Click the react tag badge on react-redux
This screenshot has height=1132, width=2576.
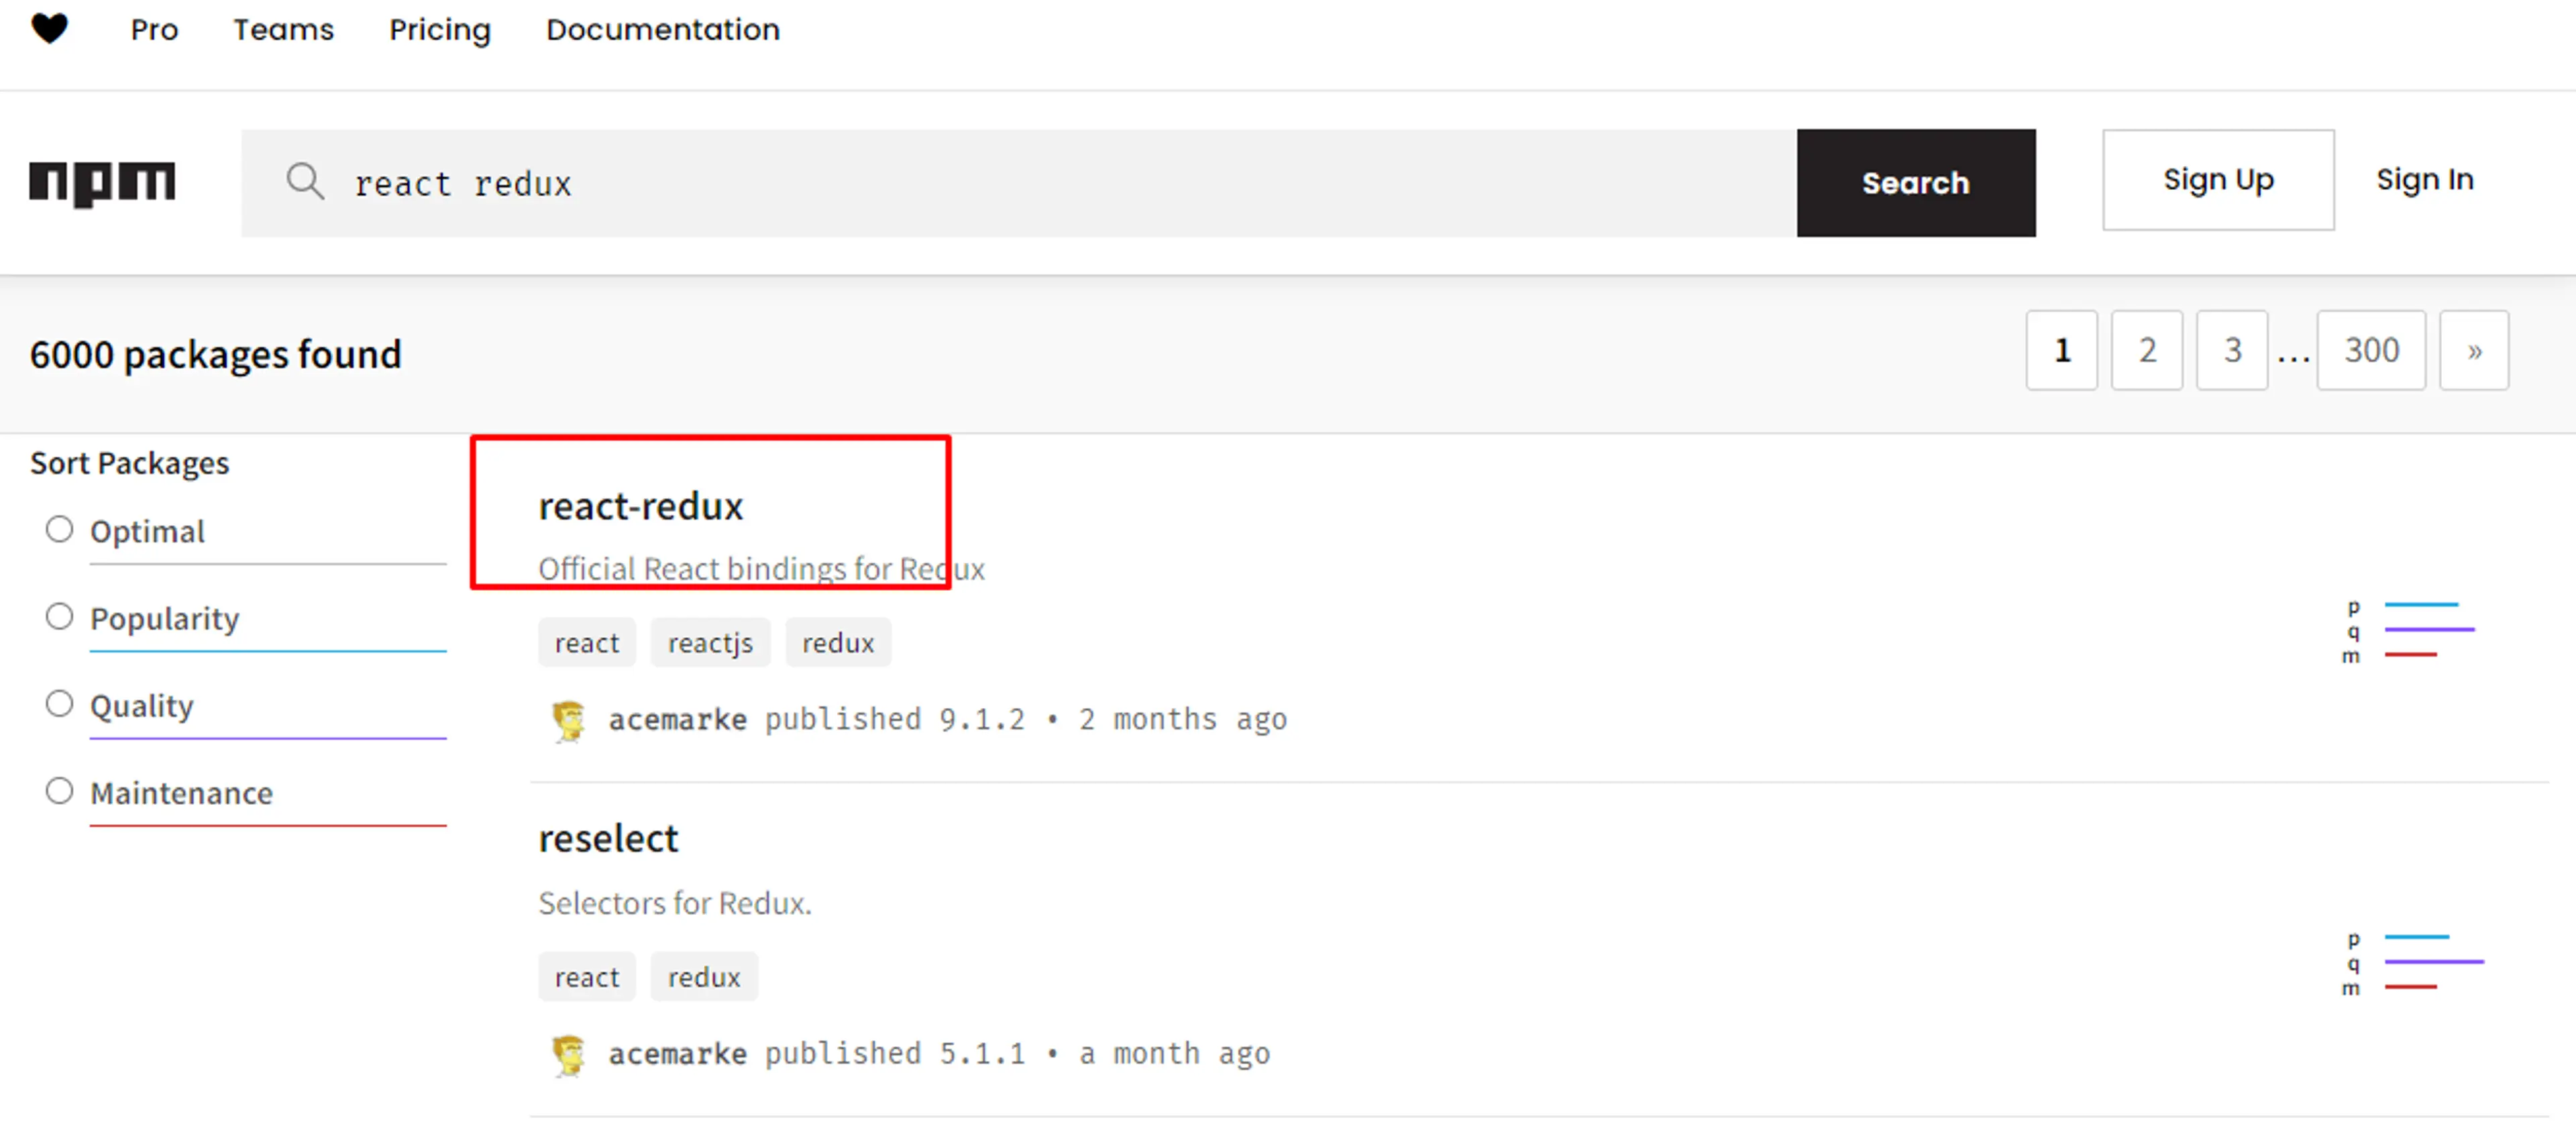[x=588, y=642]
